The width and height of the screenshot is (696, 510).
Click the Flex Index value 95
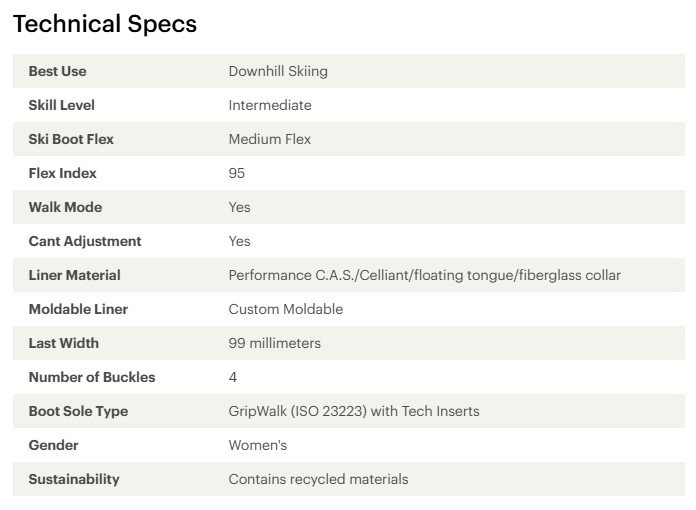pos(237,173)
